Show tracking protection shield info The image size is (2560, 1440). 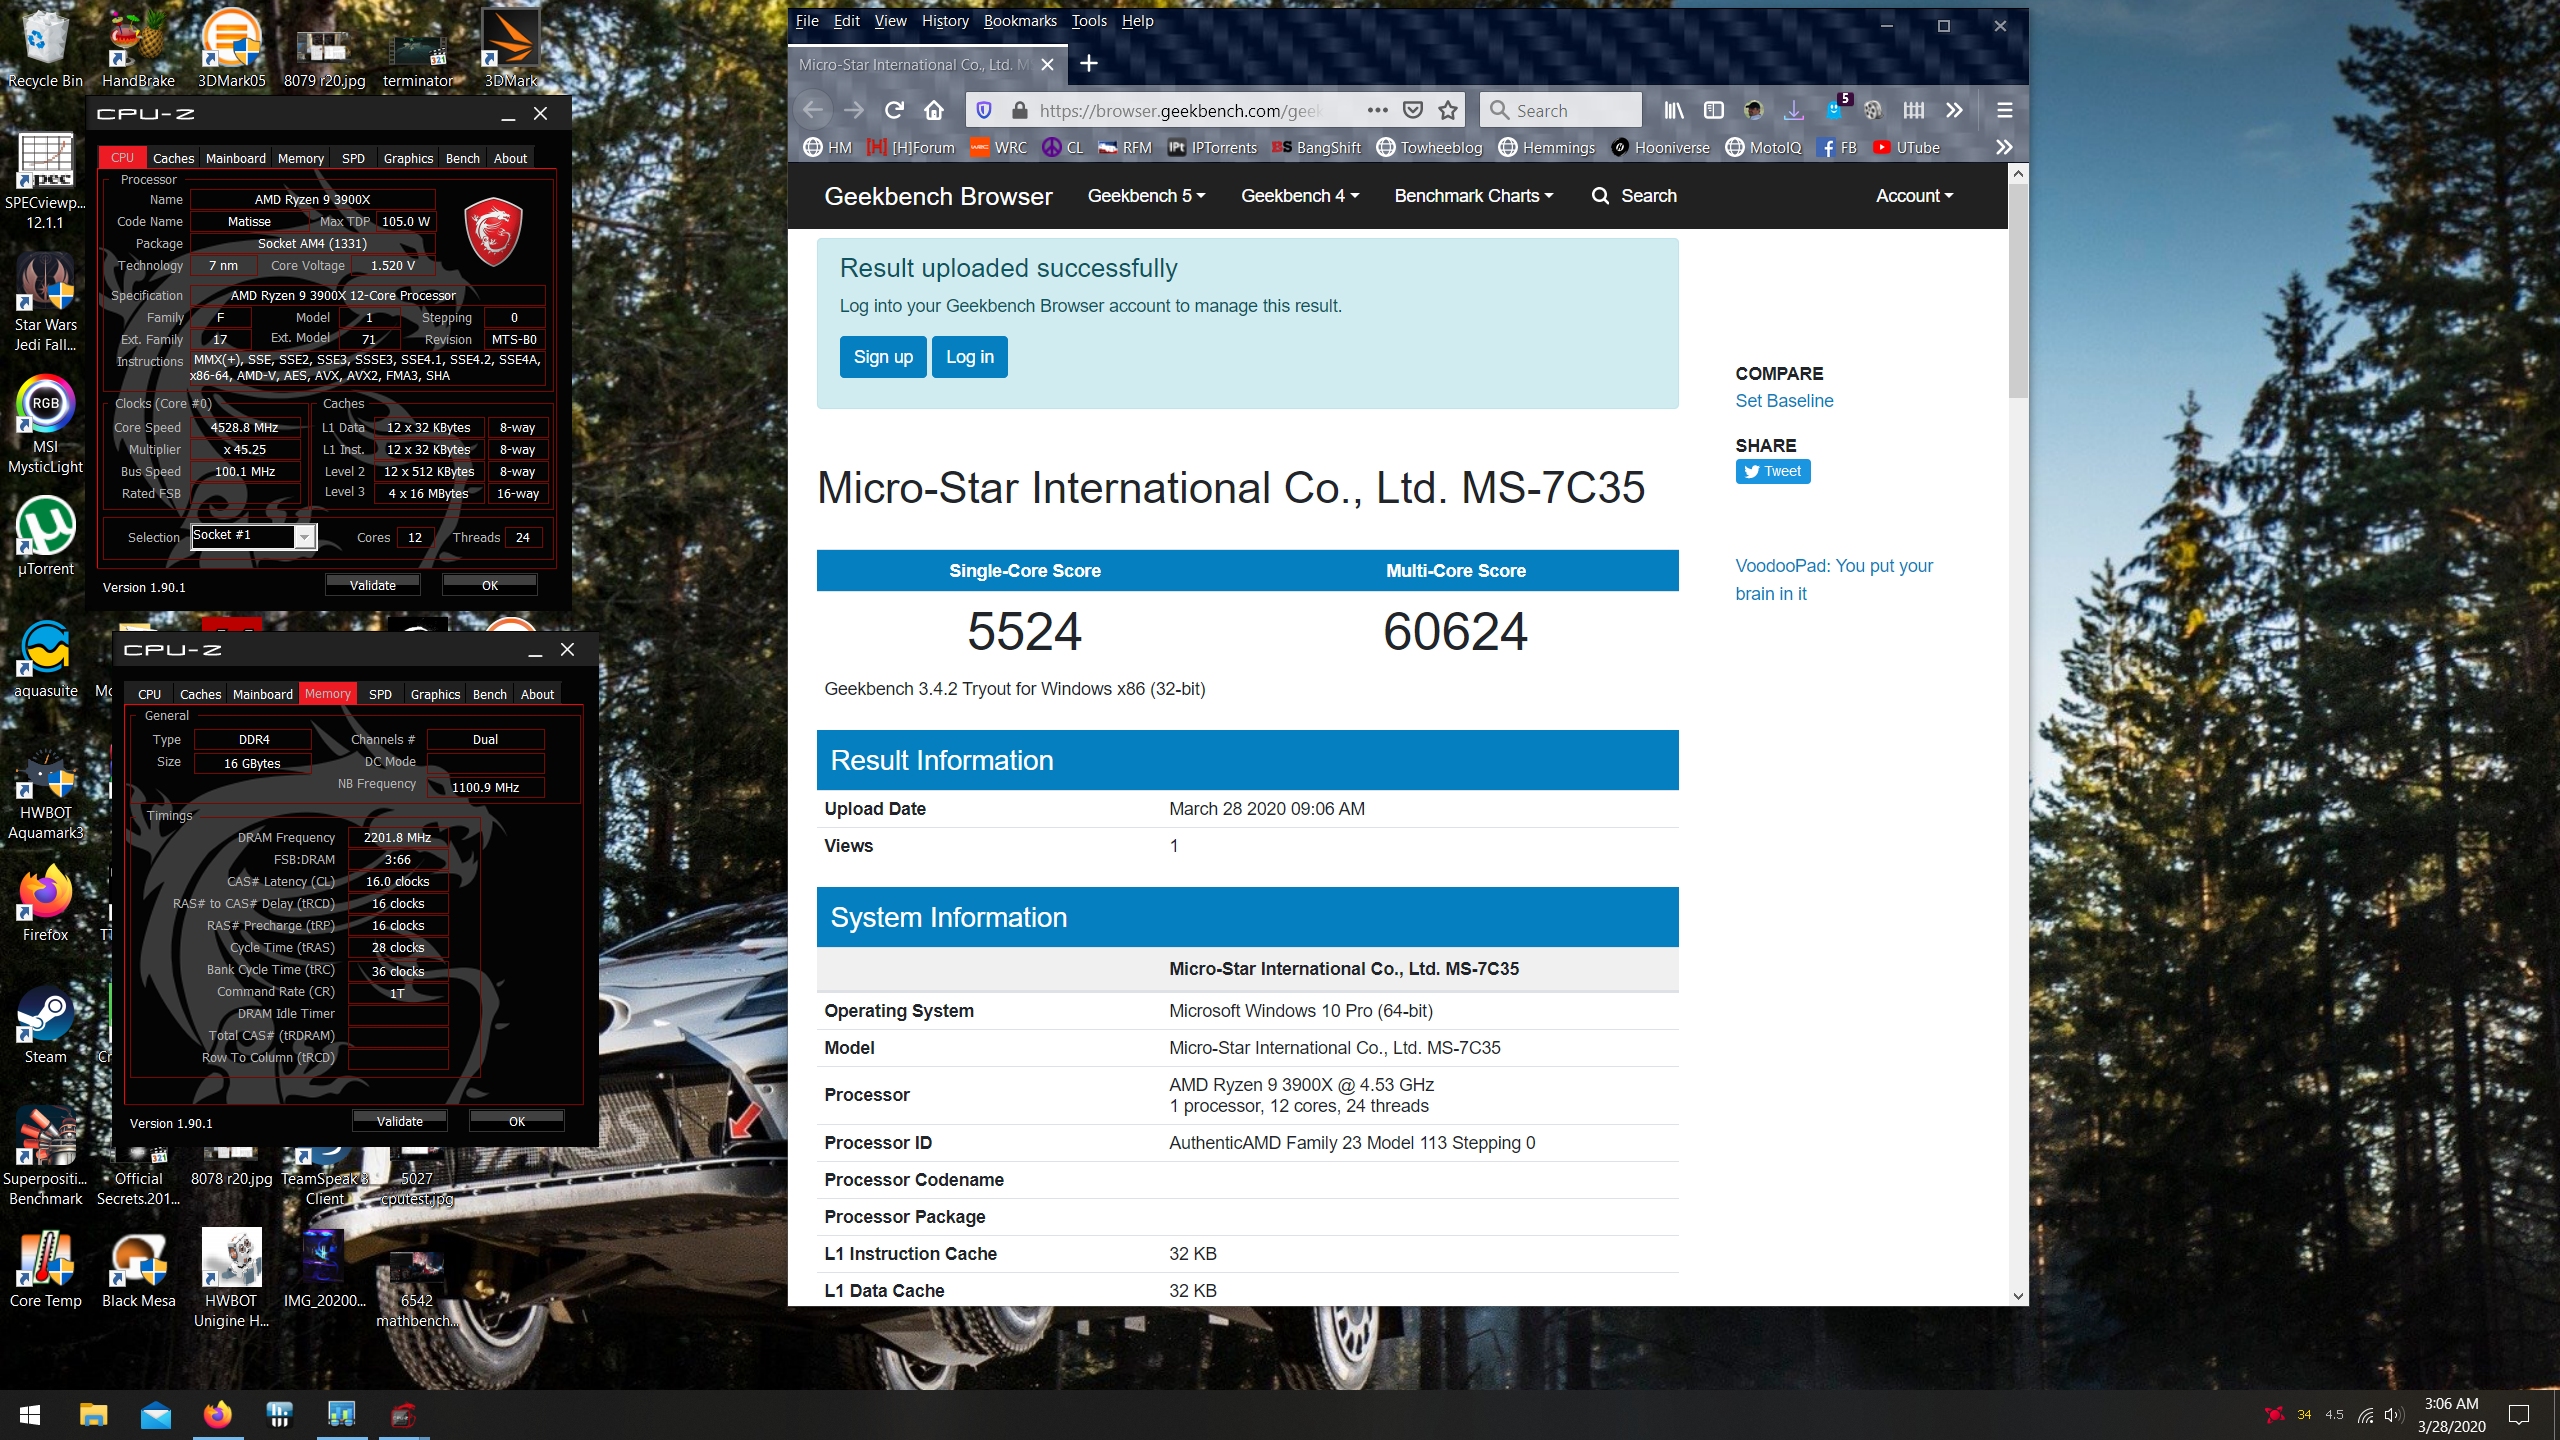click(983, 110)
